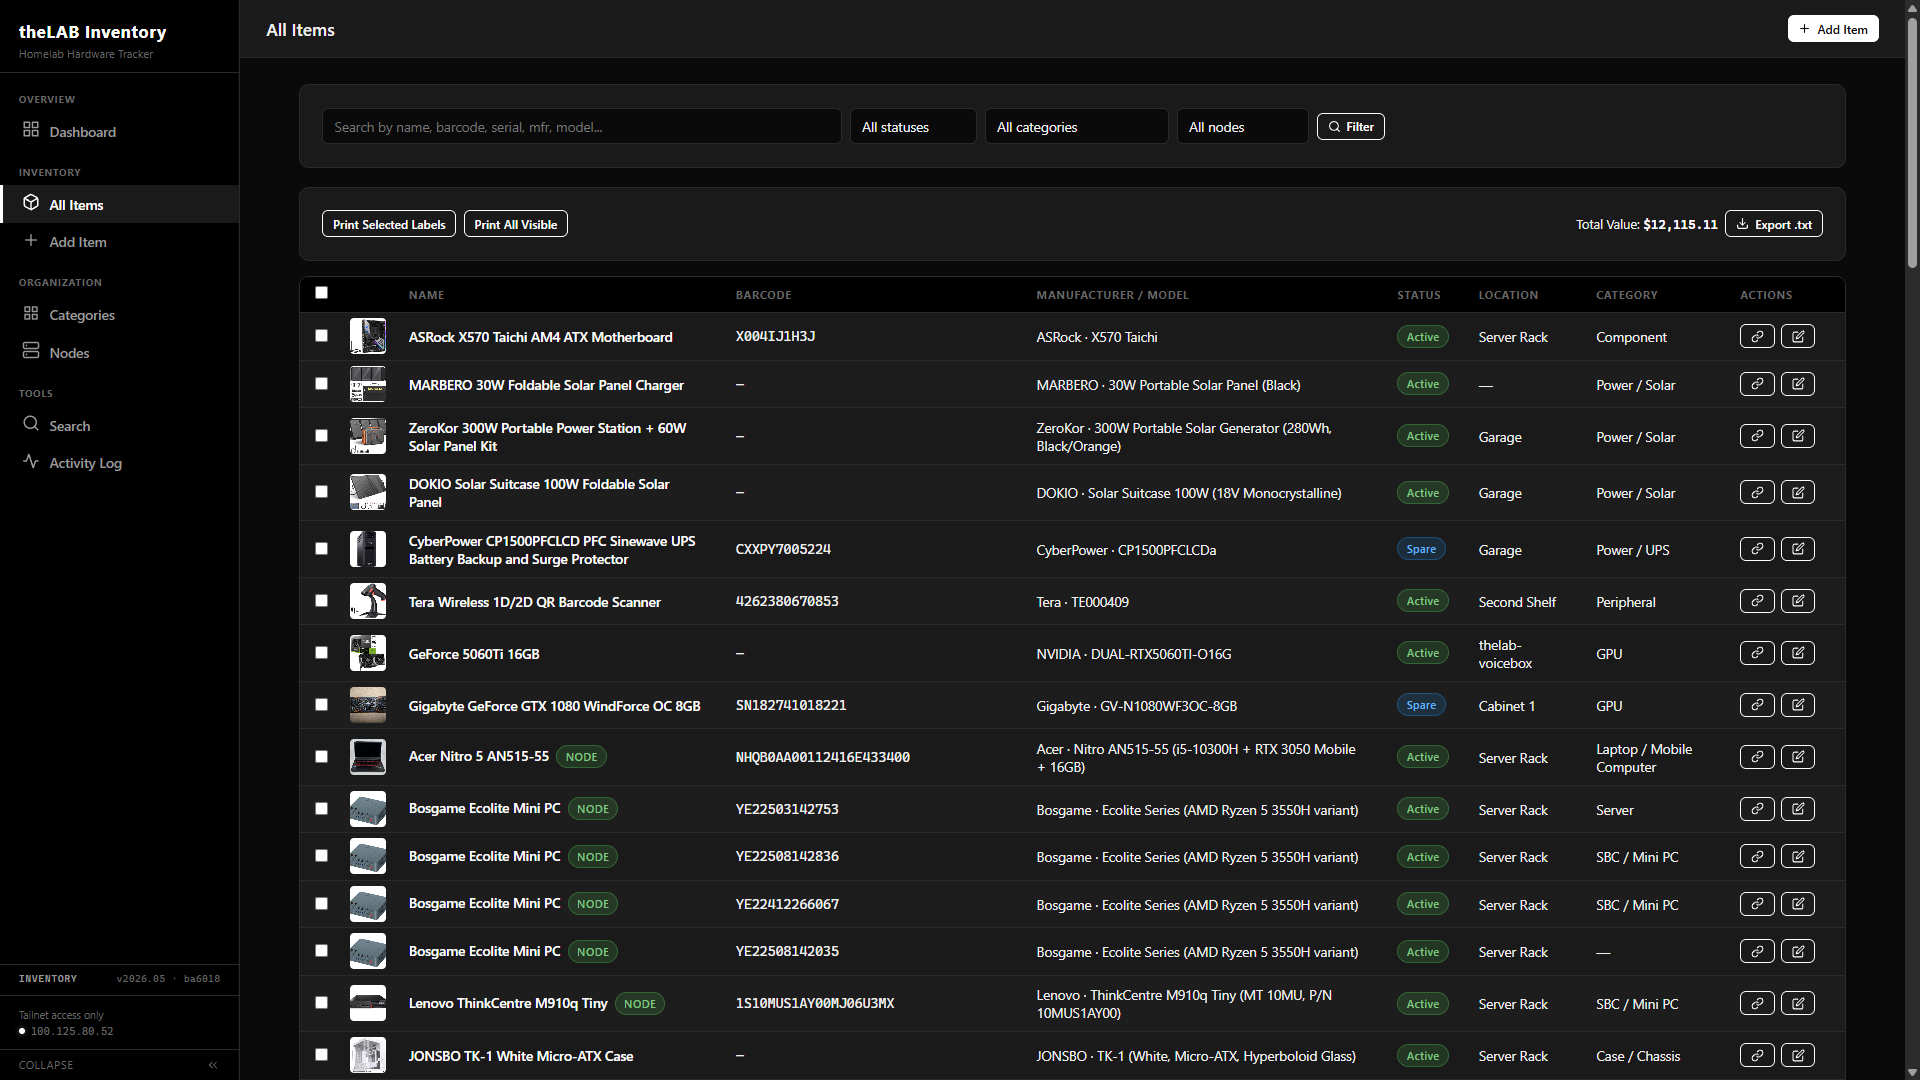Viewport: 1920px width, 1080px height.
Task: Click the COLLAPSE label in sidebar footer
Action: tap(46, 1065)
